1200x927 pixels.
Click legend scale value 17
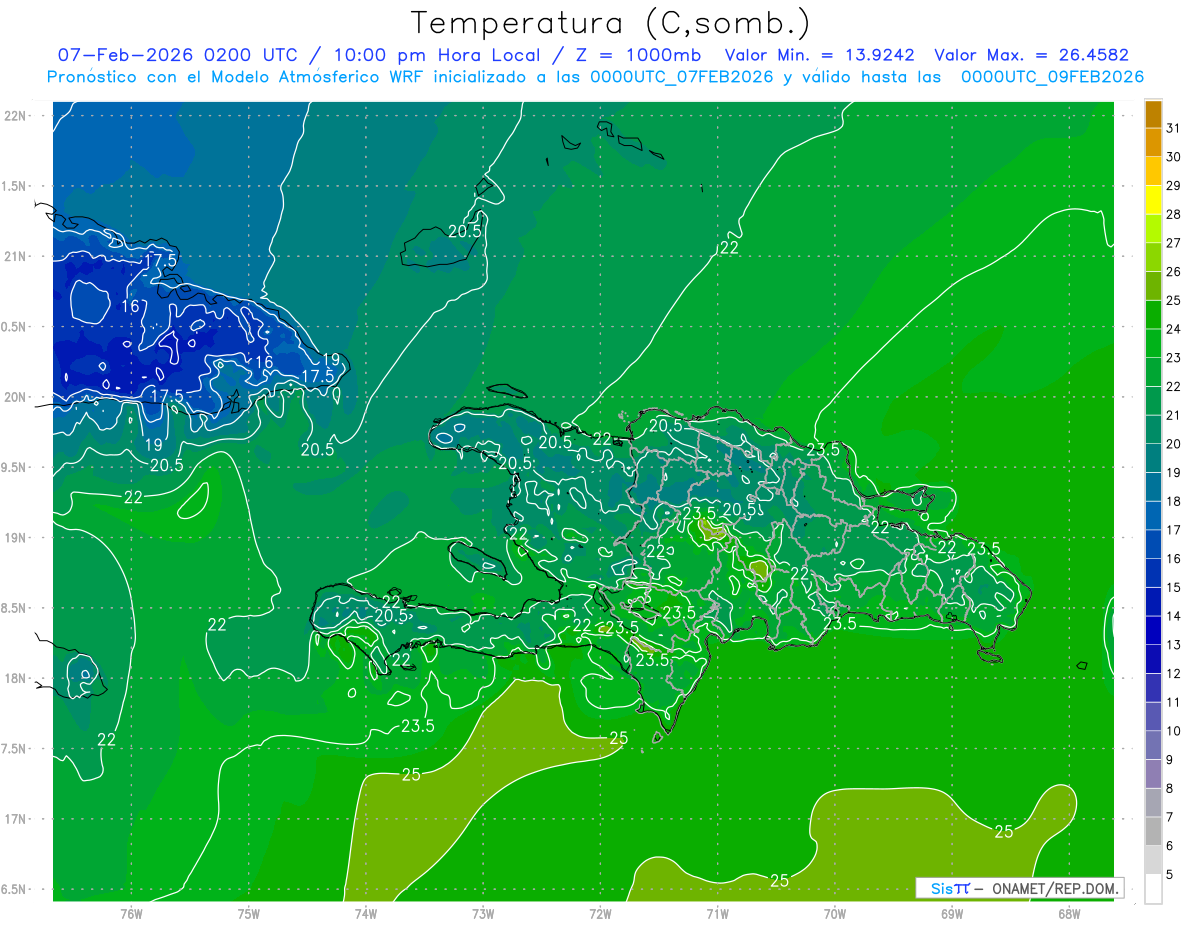coord(1173,530)
